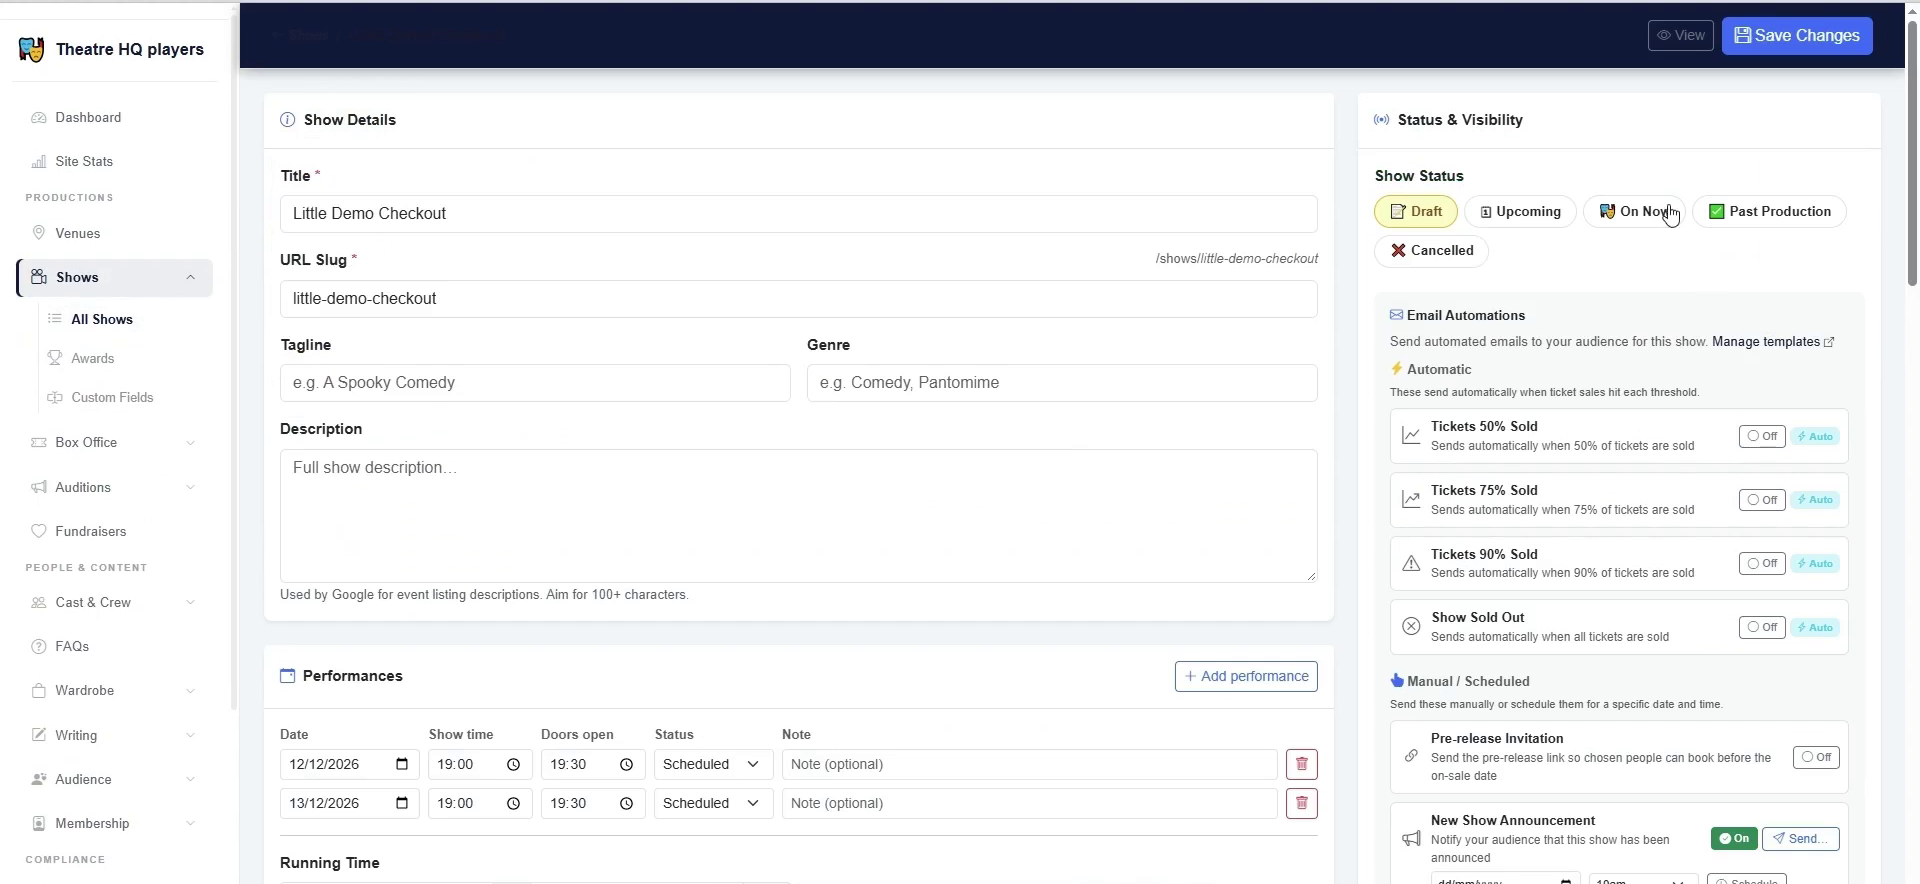Click the Theatre HQ masks logo
Viewport: 1920px width, 884px height.
[31, 50]
